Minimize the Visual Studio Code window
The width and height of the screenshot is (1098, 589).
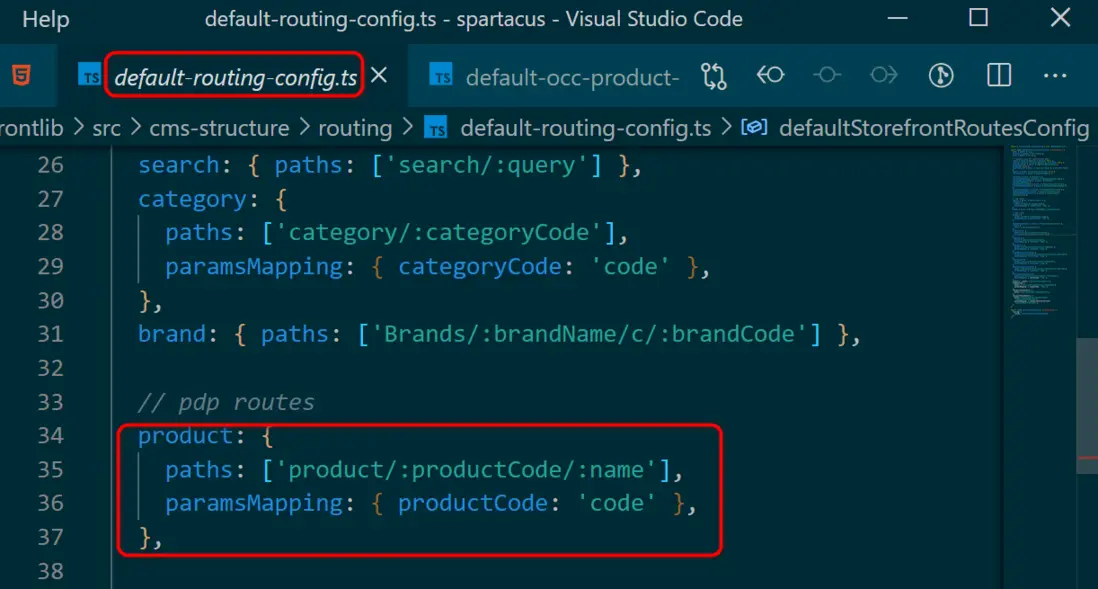tap(897, 18)
